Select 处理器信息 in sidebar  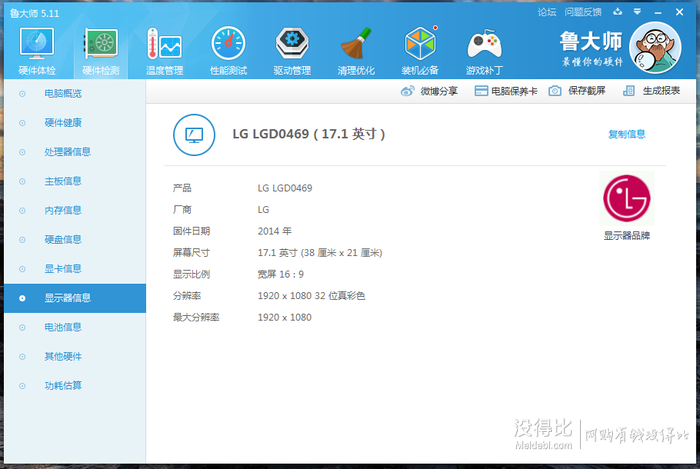(x=75, y=152)
